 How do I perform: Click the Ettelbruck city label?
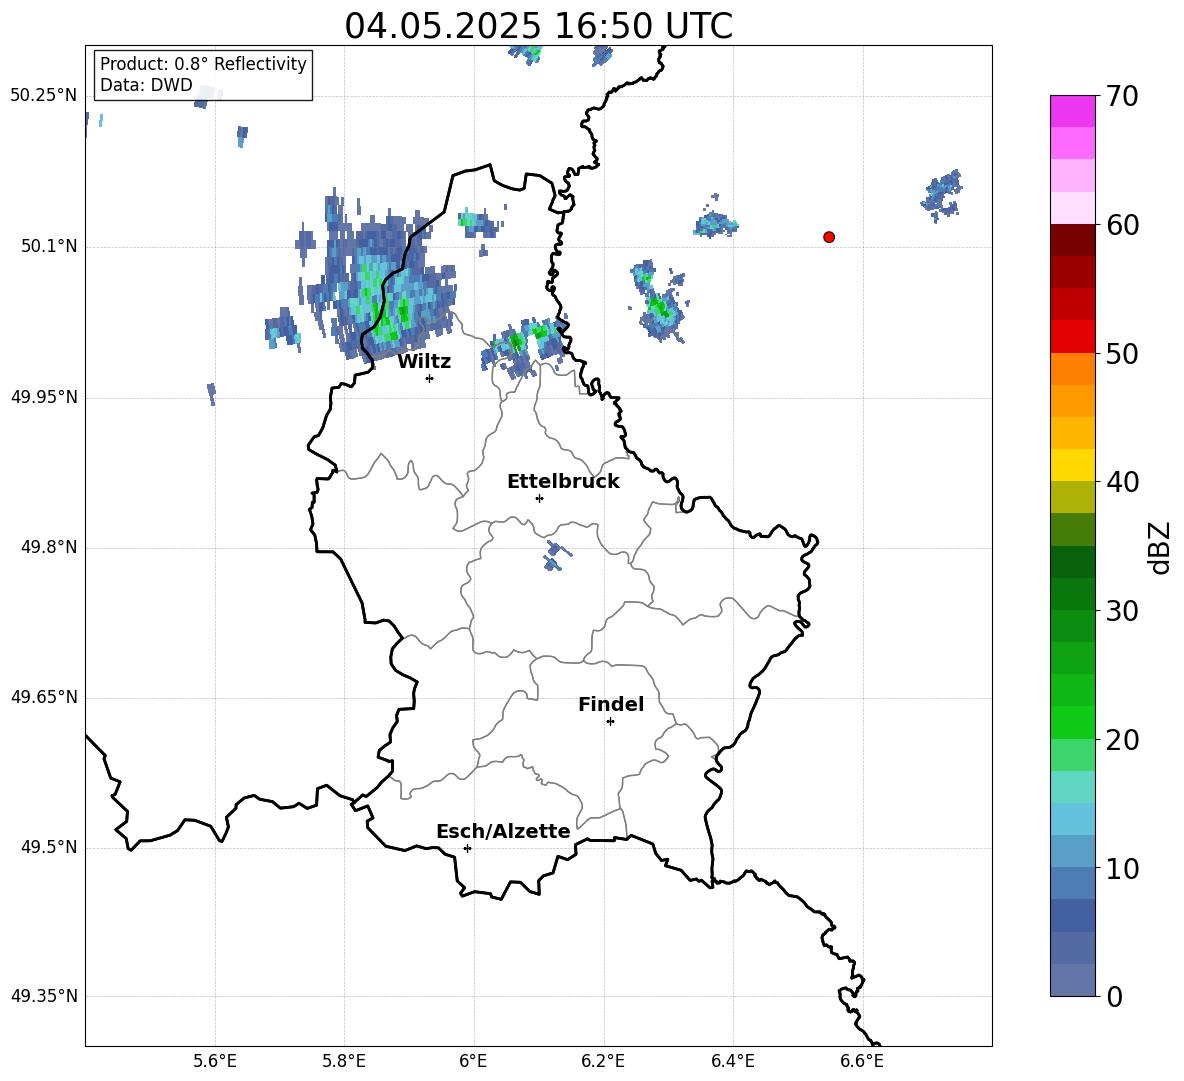pyautogui.click(x=563, y=482)
